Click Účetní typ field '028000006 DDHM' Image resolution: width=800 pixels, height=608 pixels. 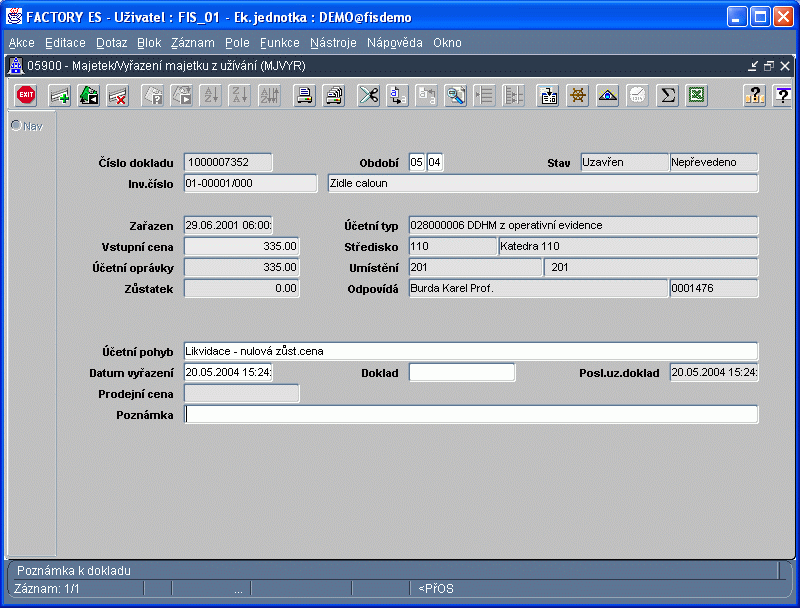coord(583,225)
